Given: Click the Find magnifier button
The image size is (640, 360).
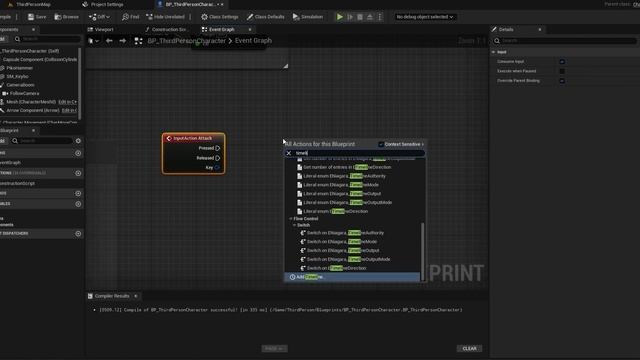Looking at the screenshot, I should (131, 17).
